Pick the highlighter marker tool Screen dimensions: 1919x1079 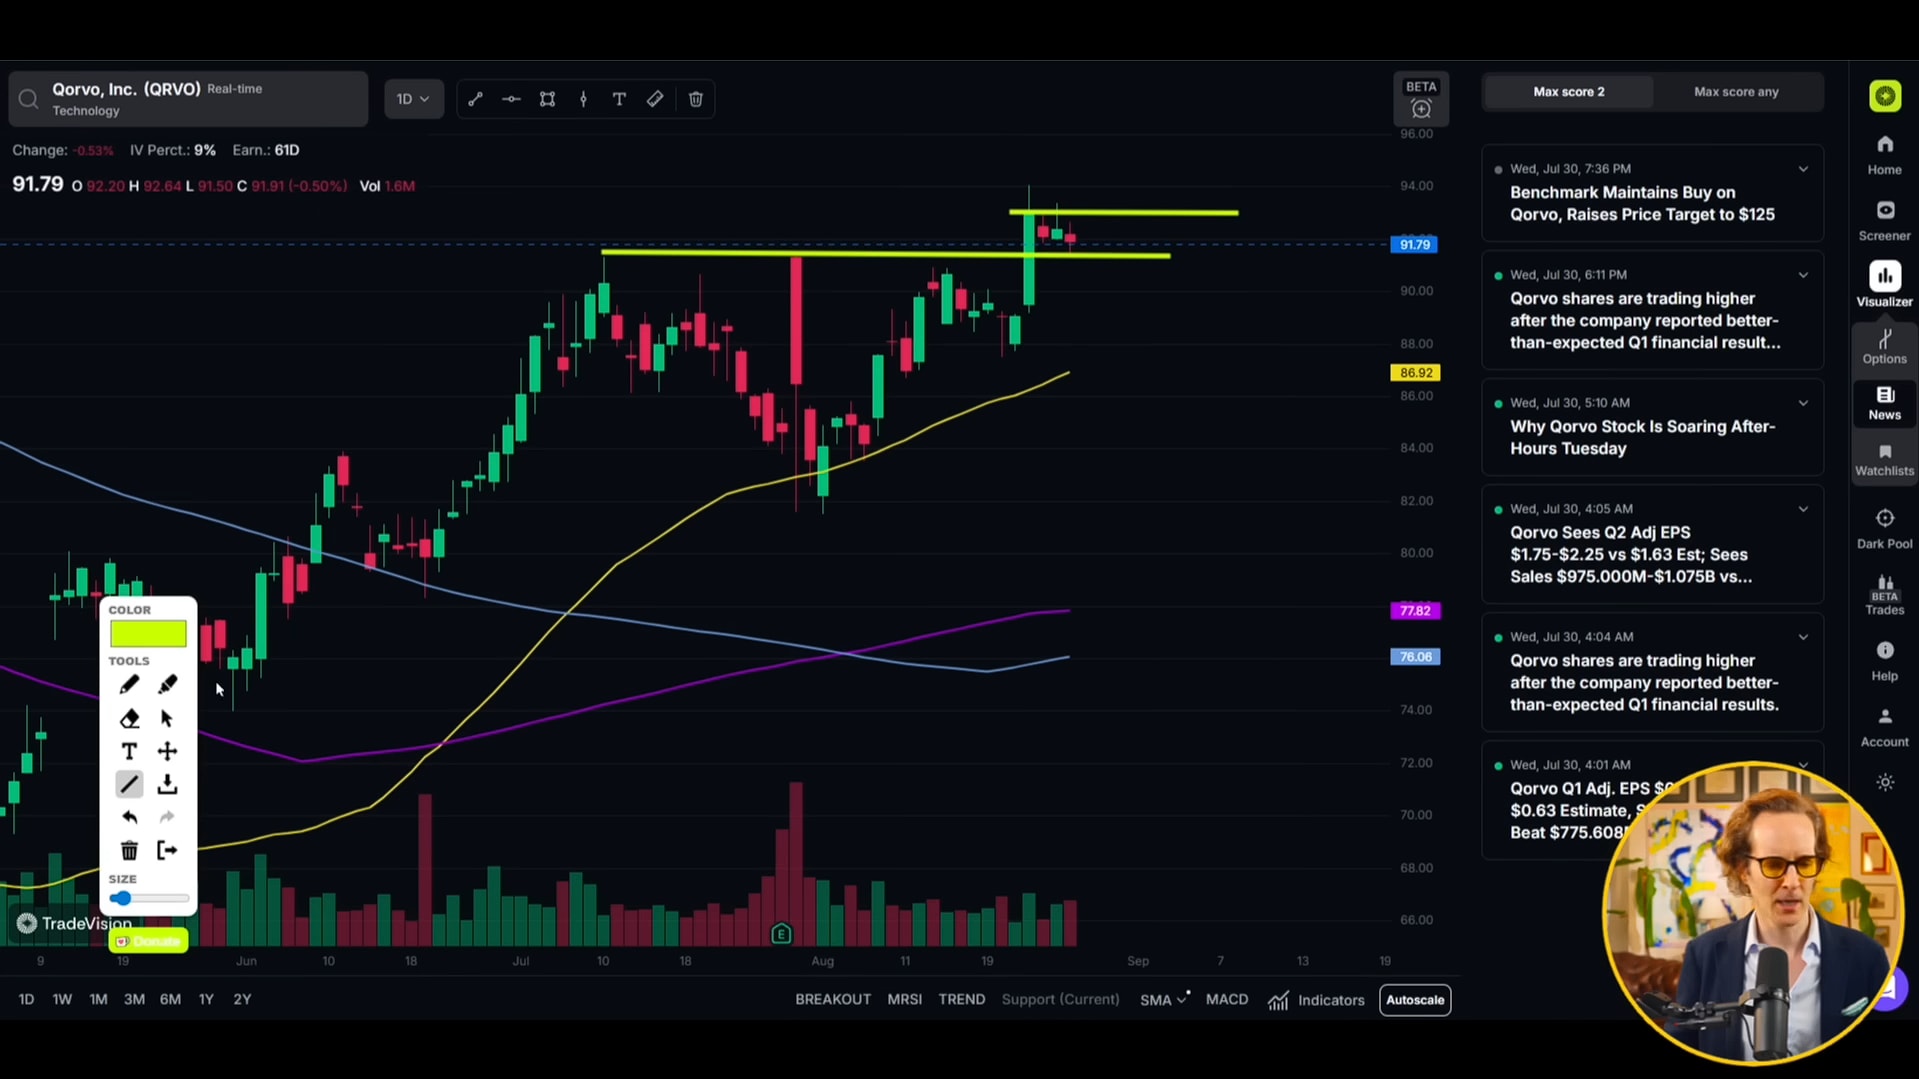(167, 685)
